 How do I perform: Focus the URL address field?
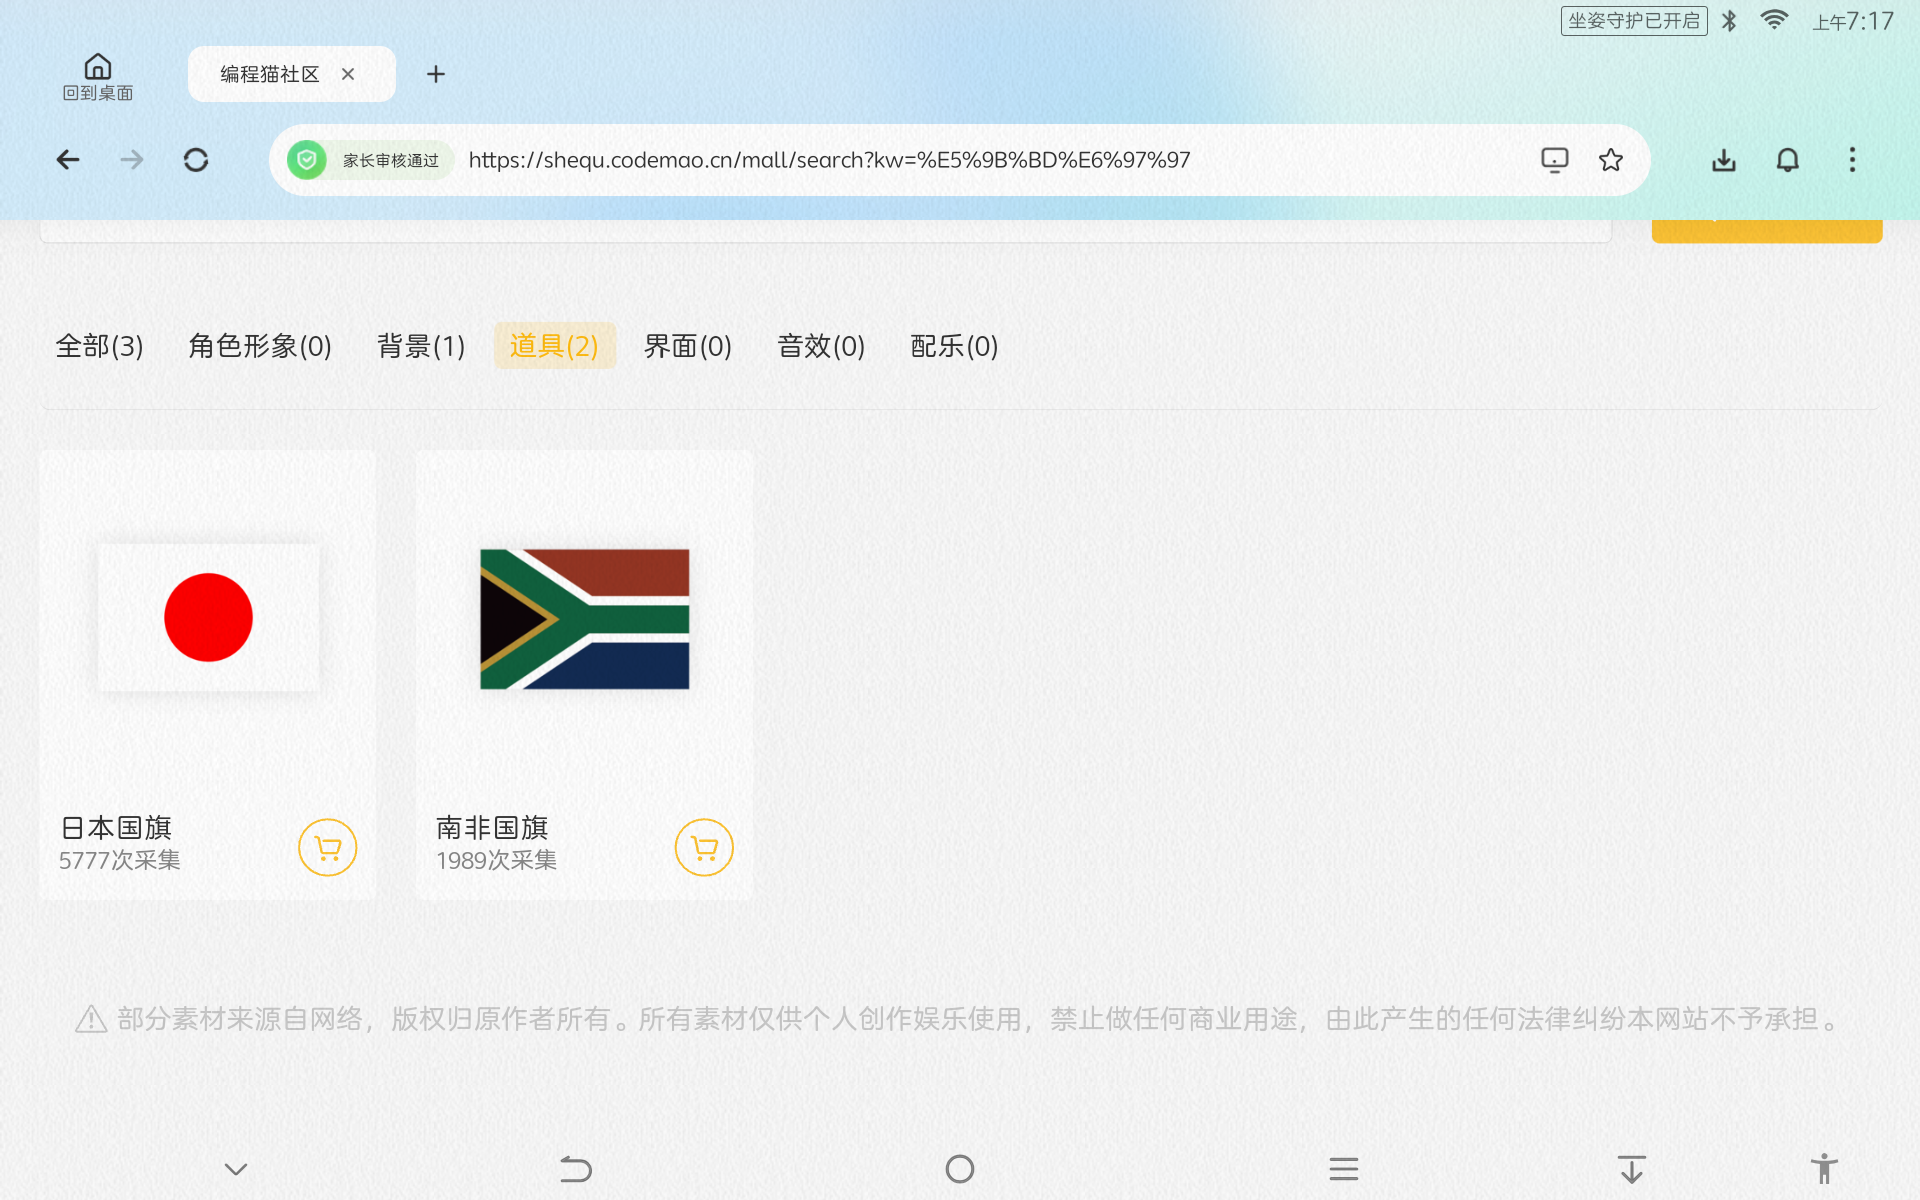click(829, 160)
